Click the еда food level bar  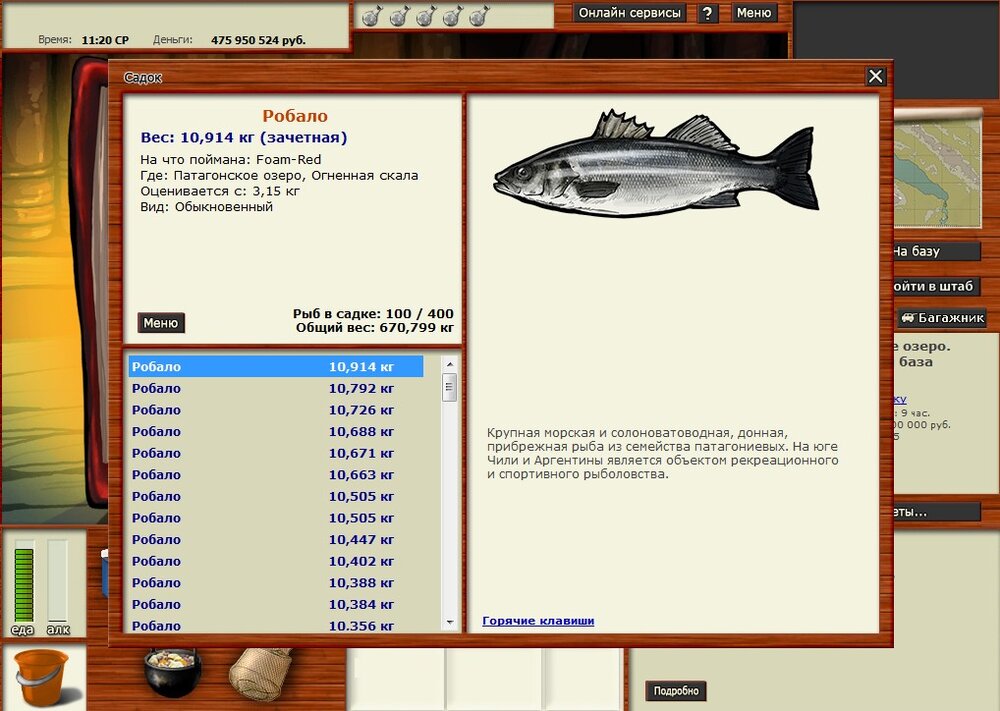pos(24,581)
